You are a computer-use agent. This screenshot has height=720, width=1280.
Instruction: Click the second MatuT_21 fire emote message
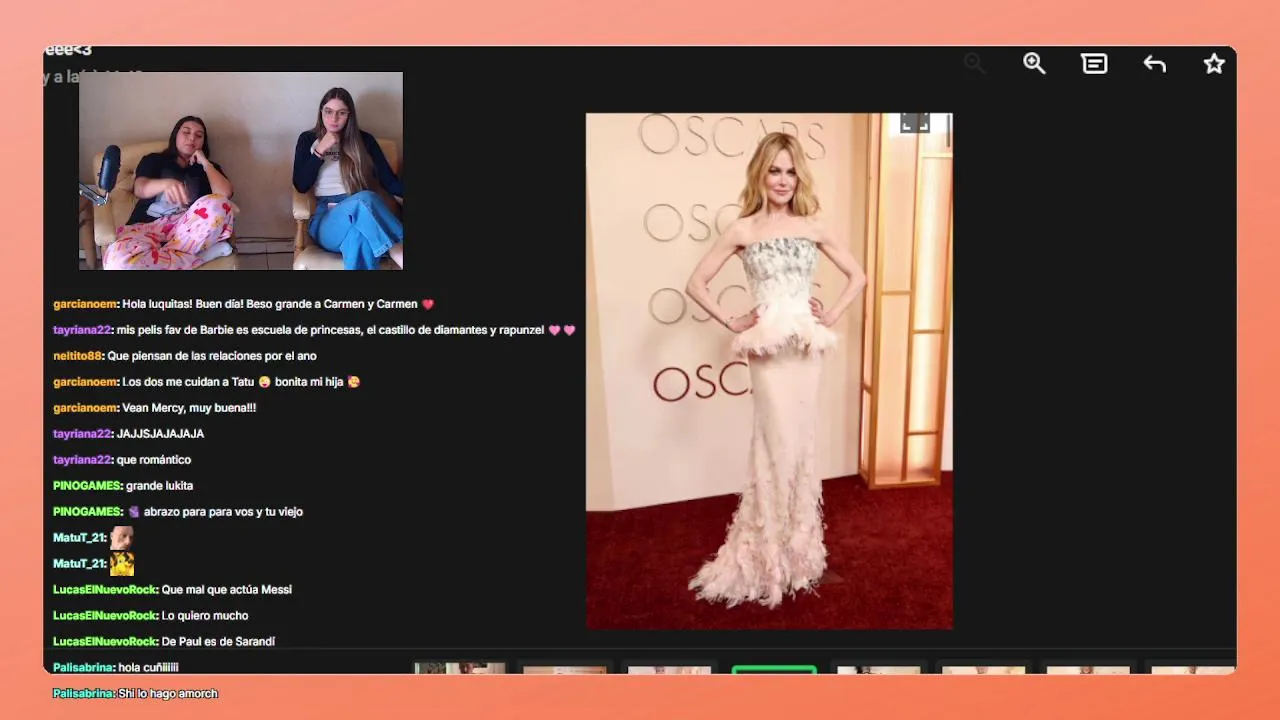coord(122,564)
